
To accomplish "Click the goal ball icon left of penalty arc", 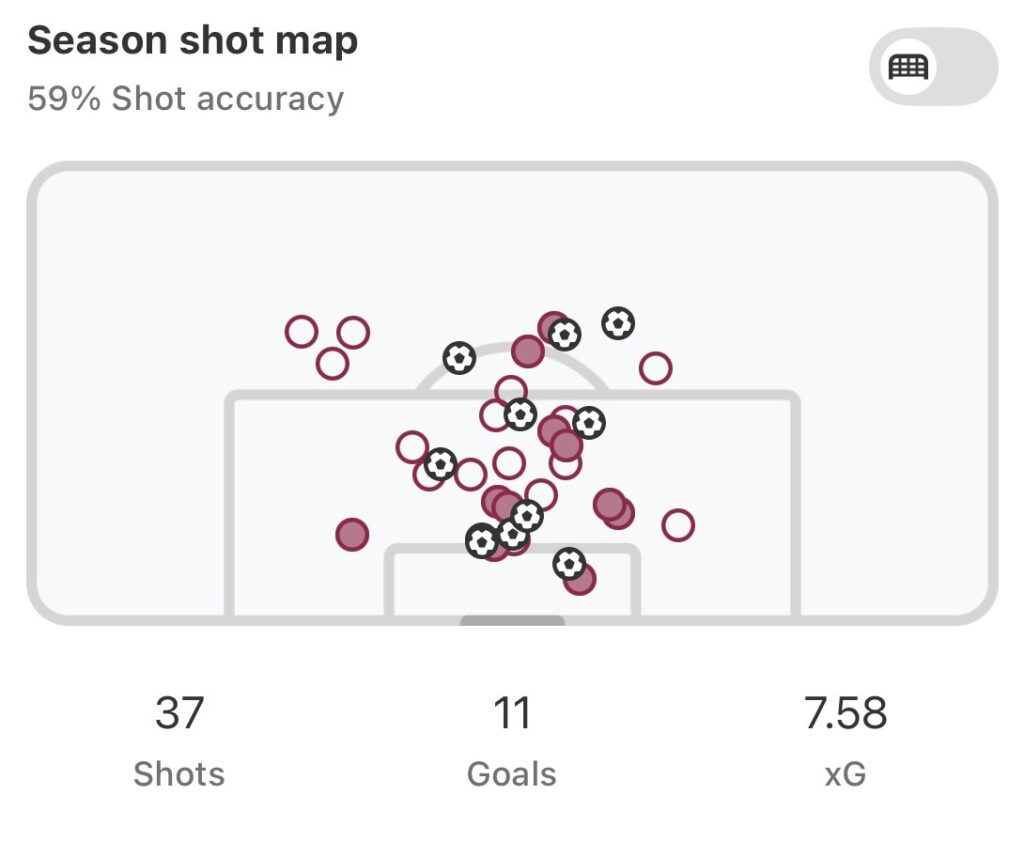I will [x=459, y=358].
